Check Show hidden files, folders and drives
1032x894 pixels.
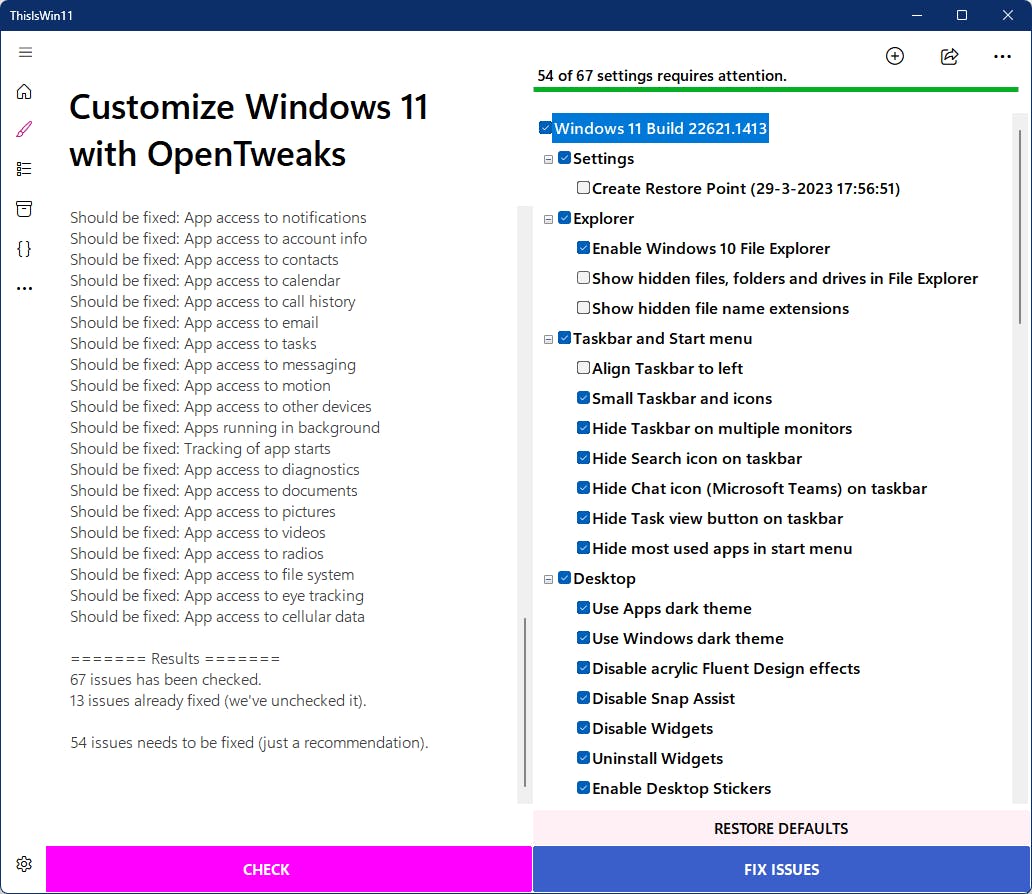583,278
